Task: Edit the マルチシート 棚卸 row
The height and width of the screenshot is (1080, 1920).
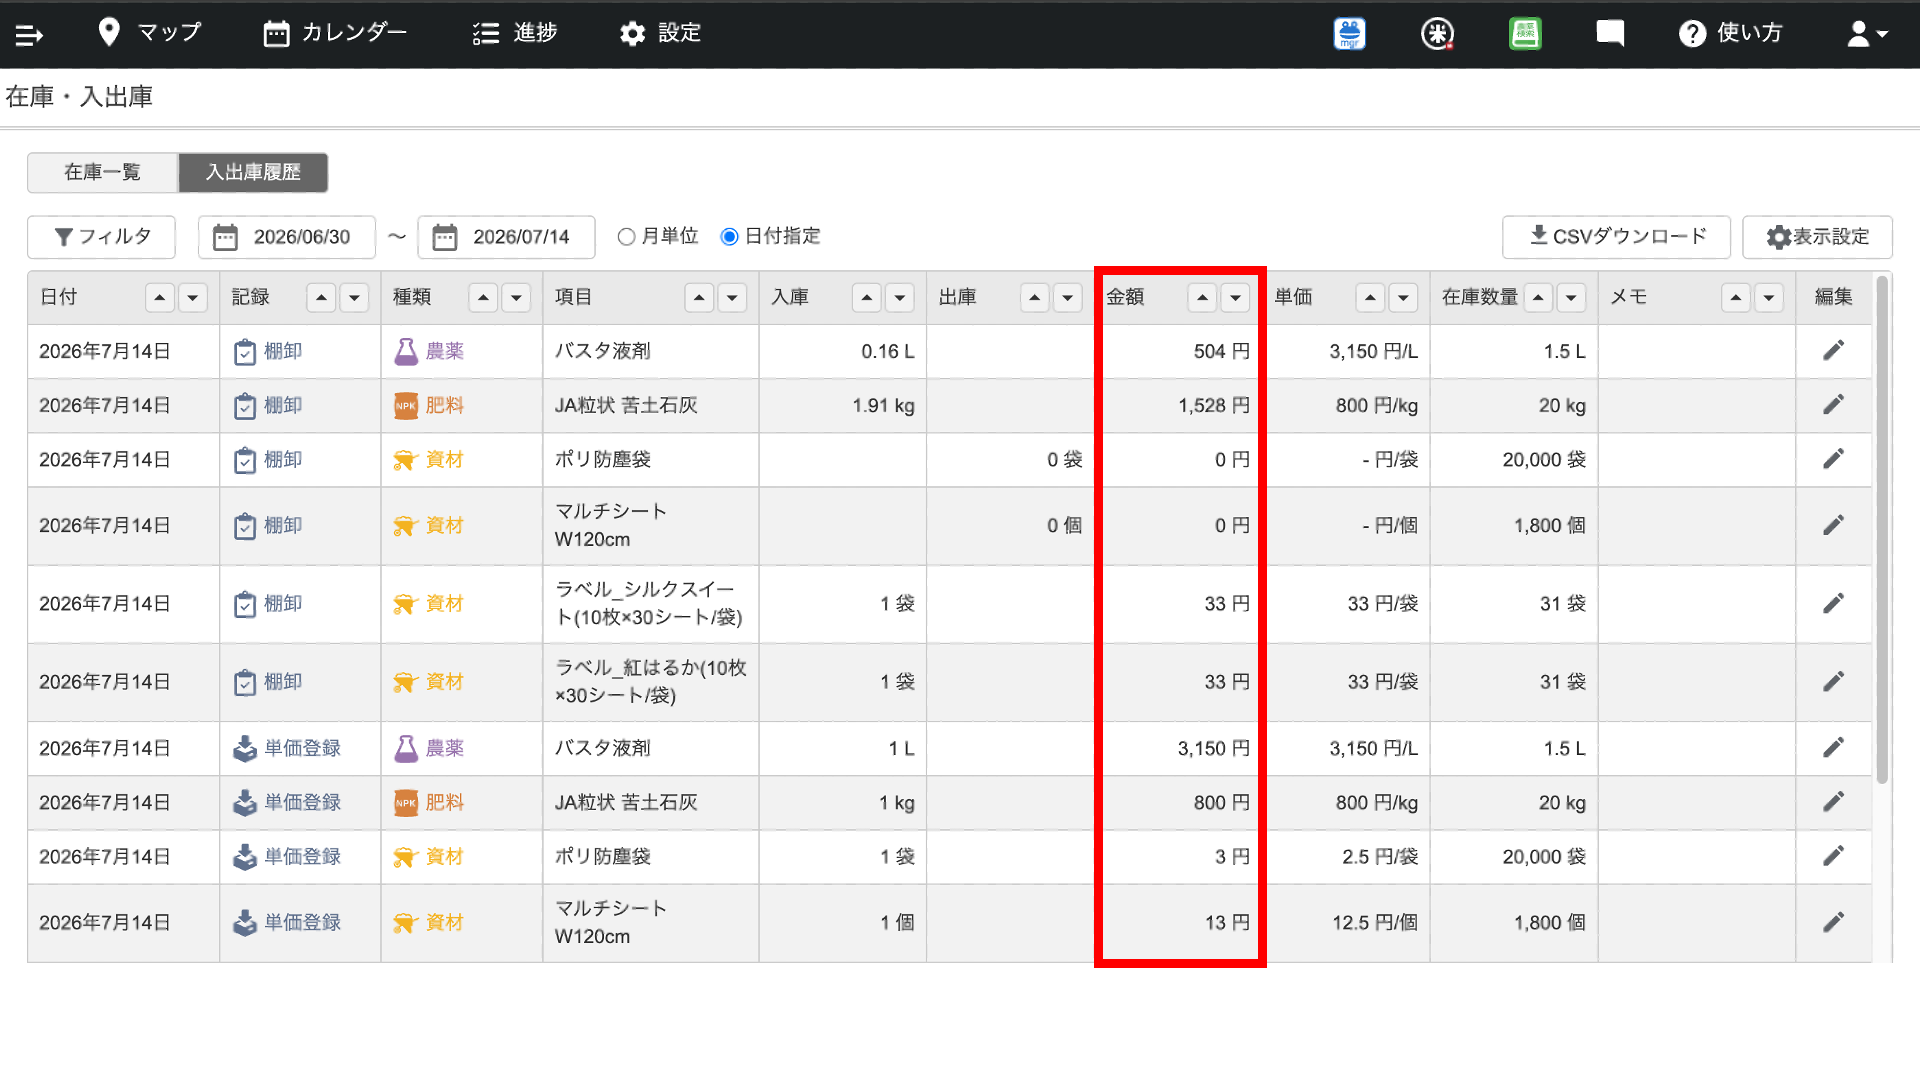Action: point(1833,525)
